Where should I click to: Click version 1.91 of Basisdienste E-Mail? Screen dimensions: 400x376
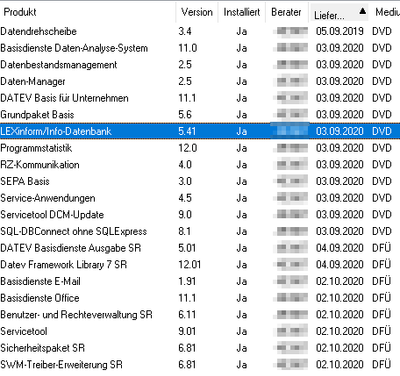point(187,281)
